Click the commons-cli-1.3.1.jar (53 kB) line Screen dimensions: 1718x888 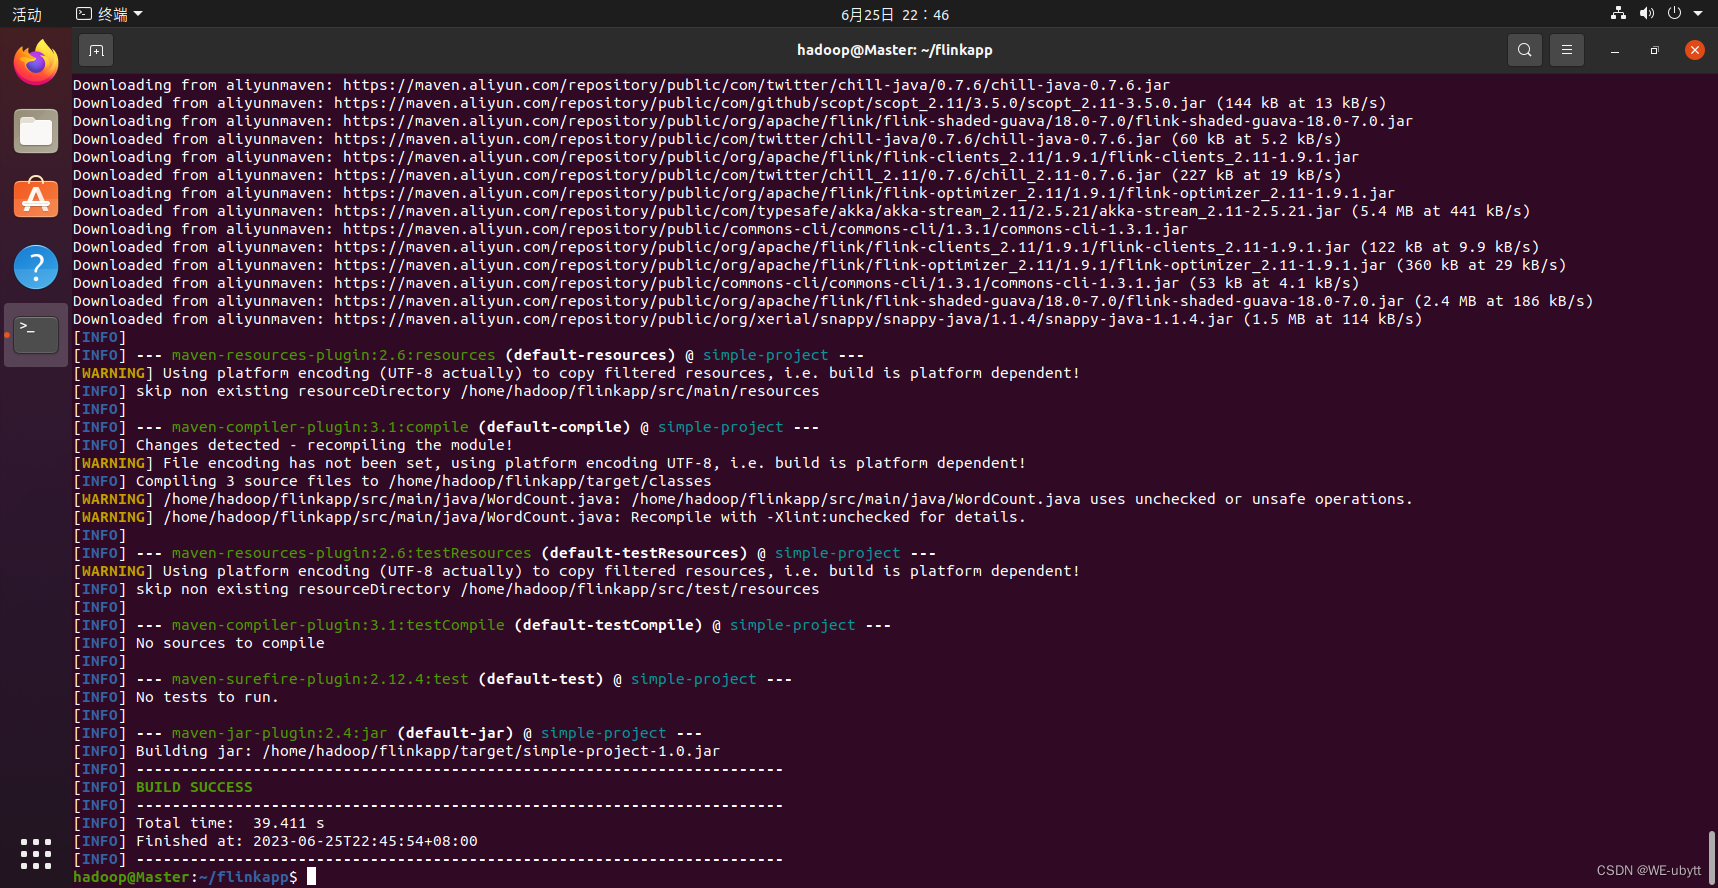(x=716, y=283)
